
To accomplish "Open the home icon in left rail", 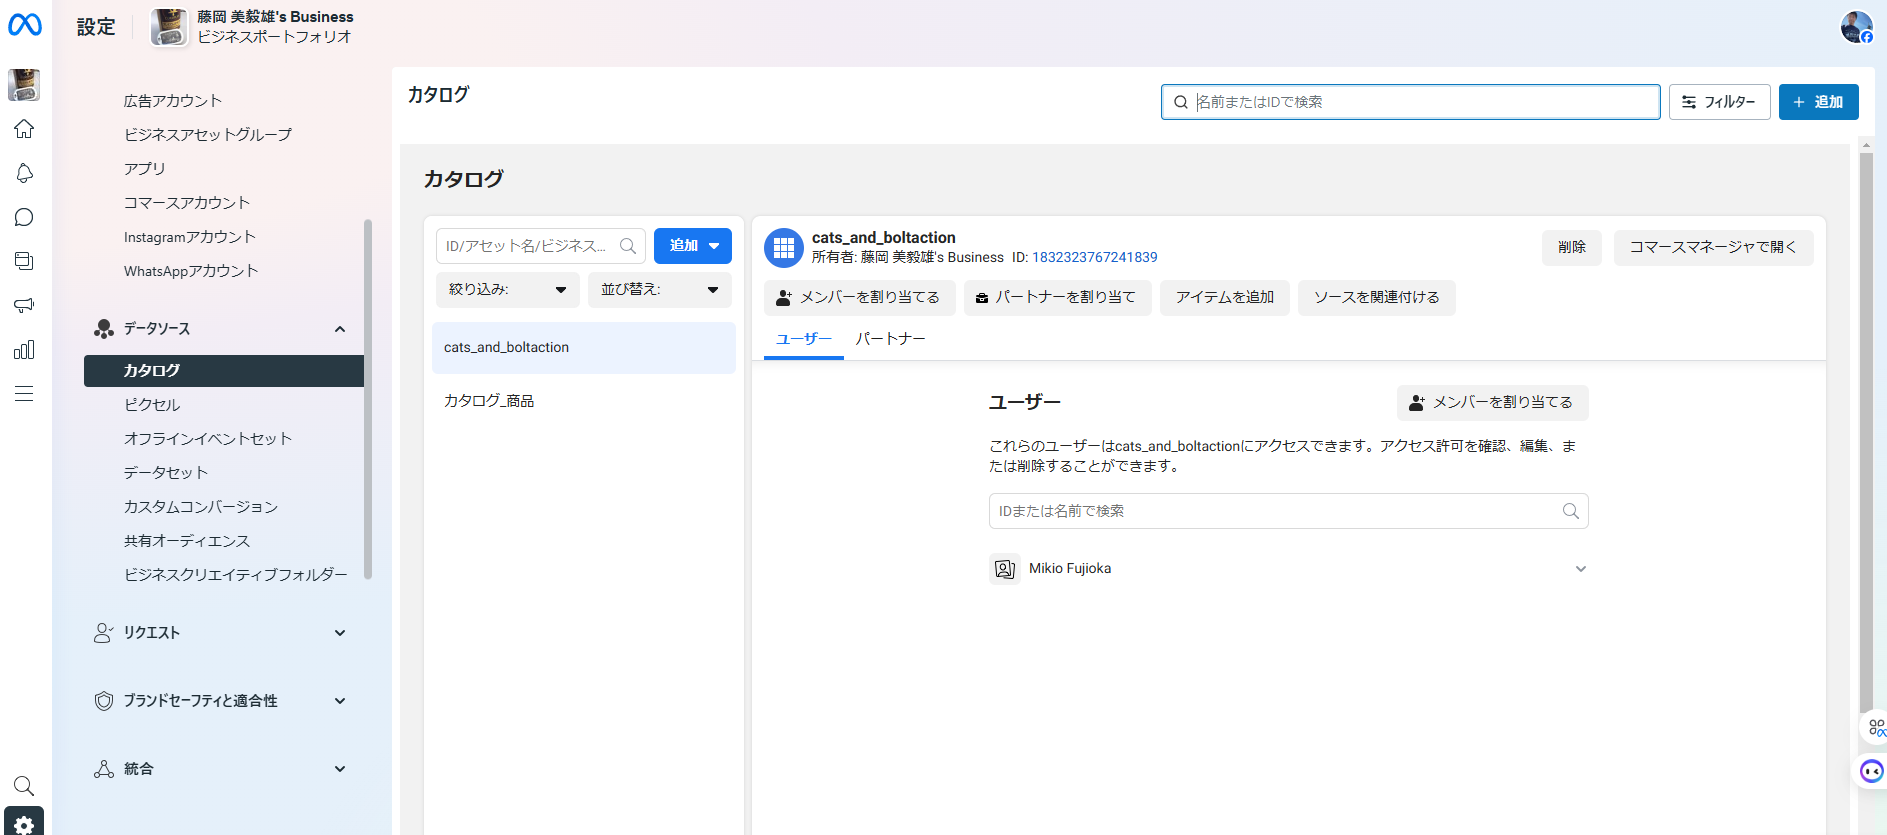I will [x=24, y=129].
